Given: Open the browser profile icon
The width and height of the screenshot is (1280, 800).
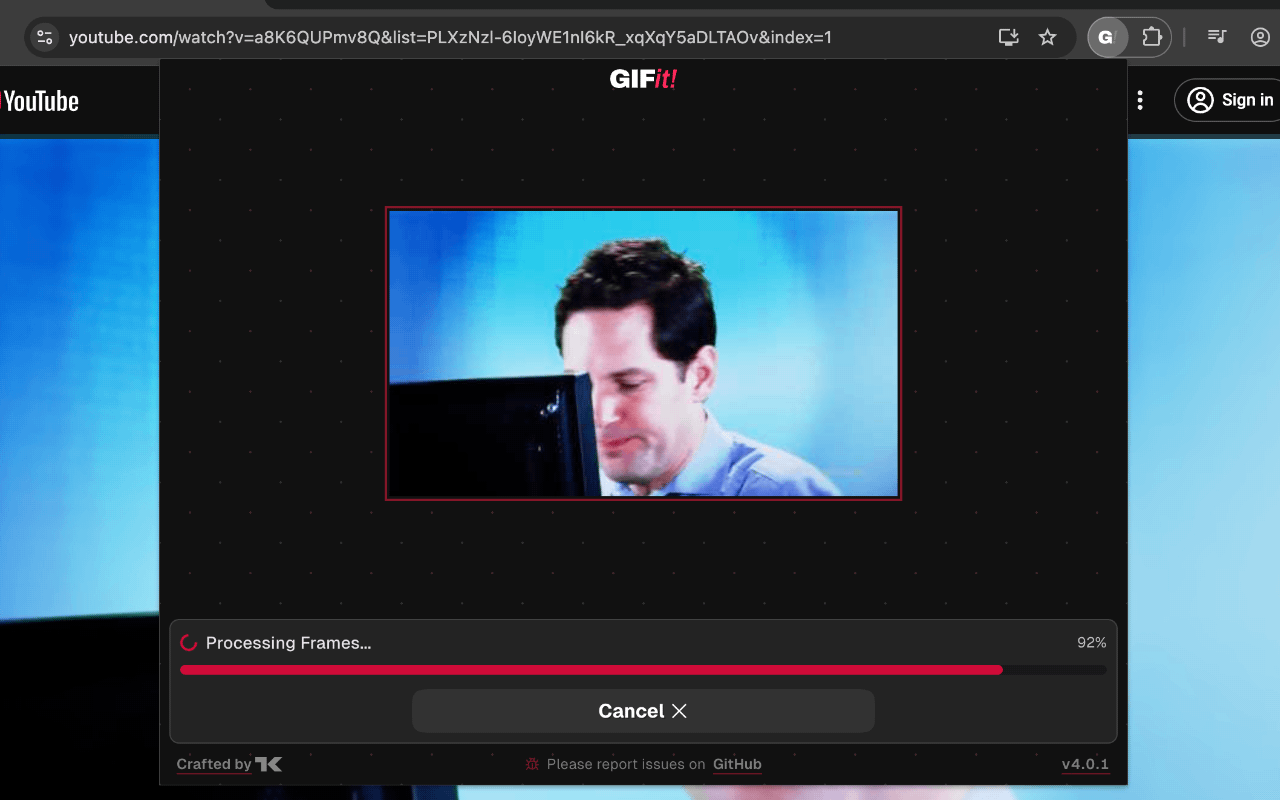Looking at the screenshot, I should [1260, 38].
